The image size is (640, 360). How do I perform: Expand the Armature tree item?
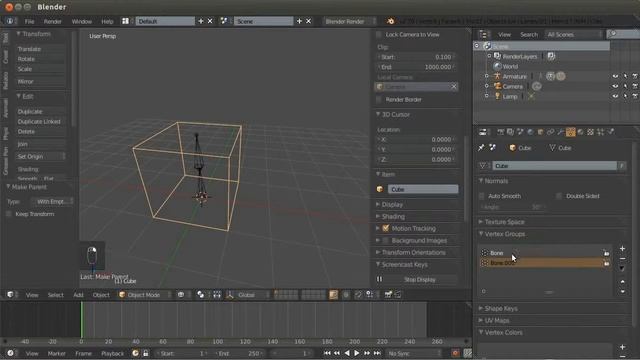point(487,76)
